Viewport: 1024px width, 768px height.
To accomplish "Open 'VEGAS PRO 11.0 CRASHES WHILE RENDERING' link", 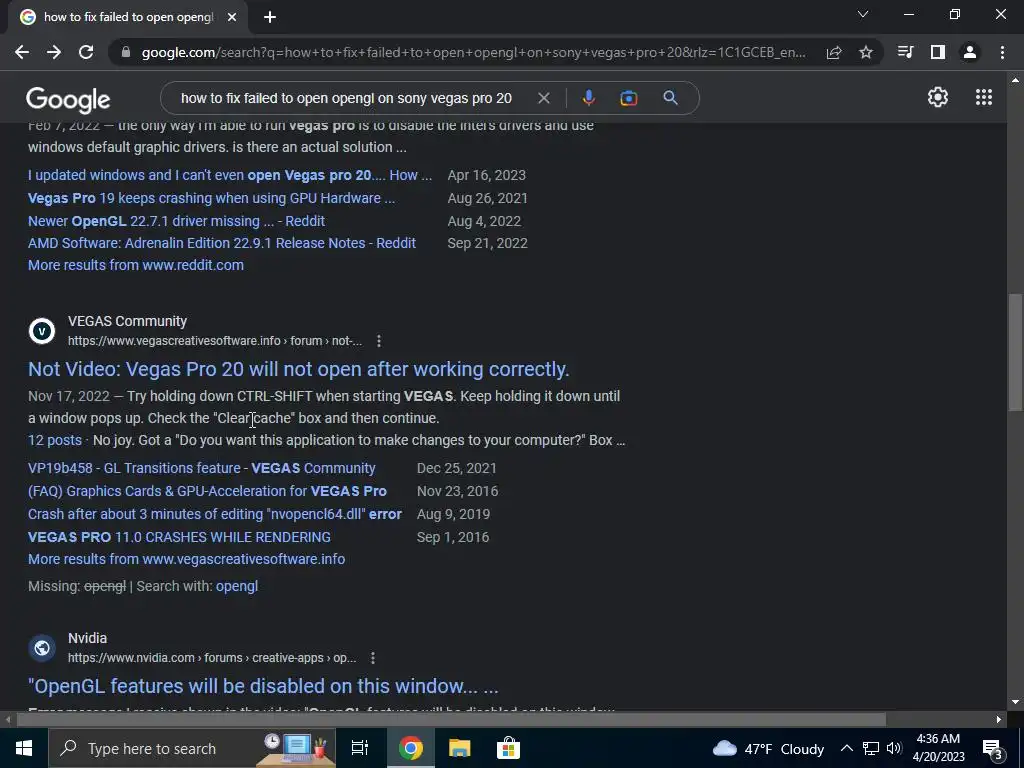I will pos(180,537).
